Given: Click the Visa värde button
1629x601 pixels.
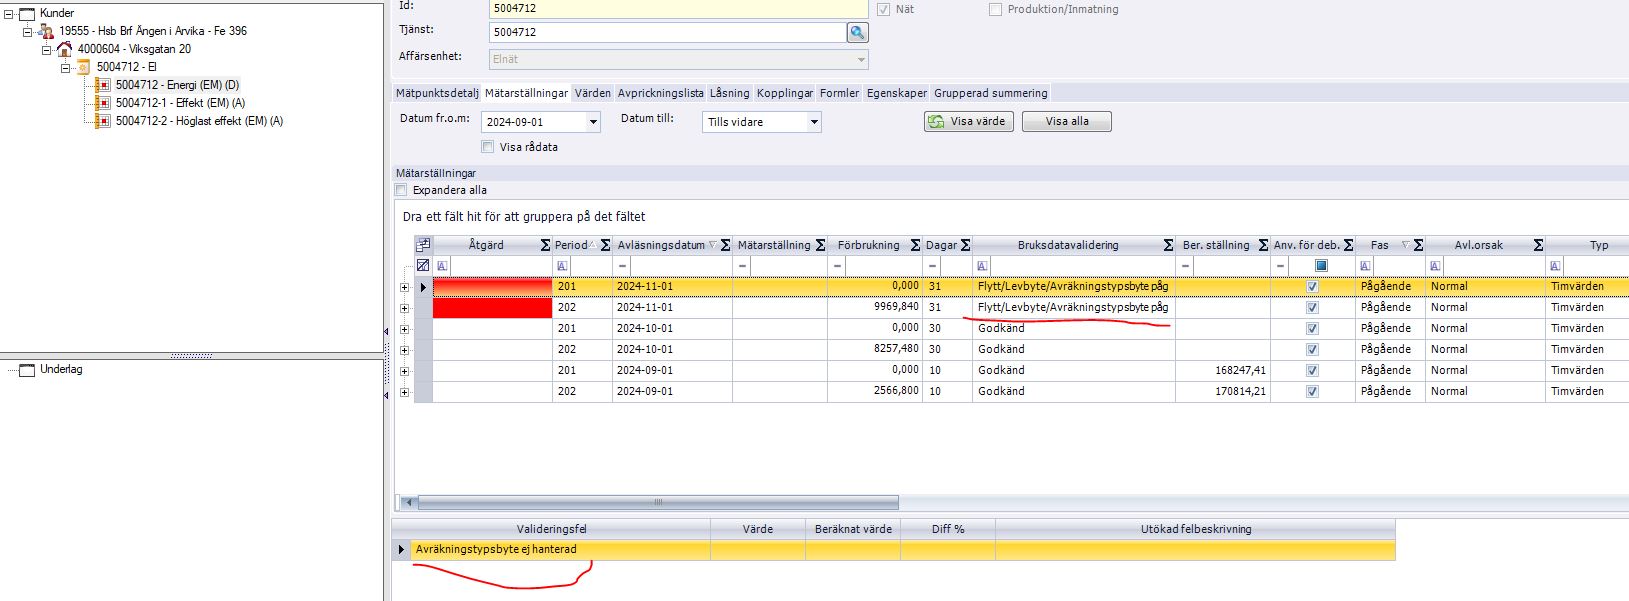Looking at the screenshot, I should click(968, 121).
